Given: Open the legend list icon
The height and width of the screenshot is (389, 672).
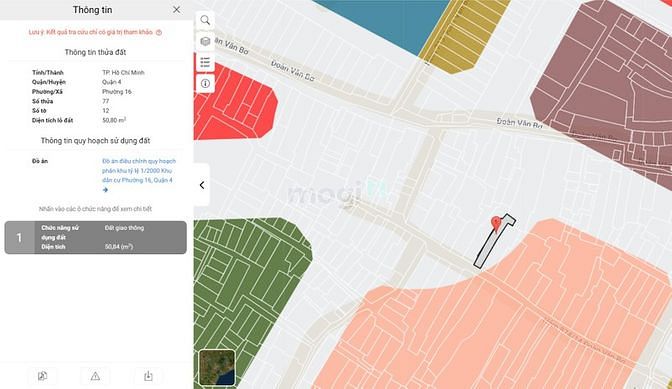Looking at the screenshot, I should (205, 62).
